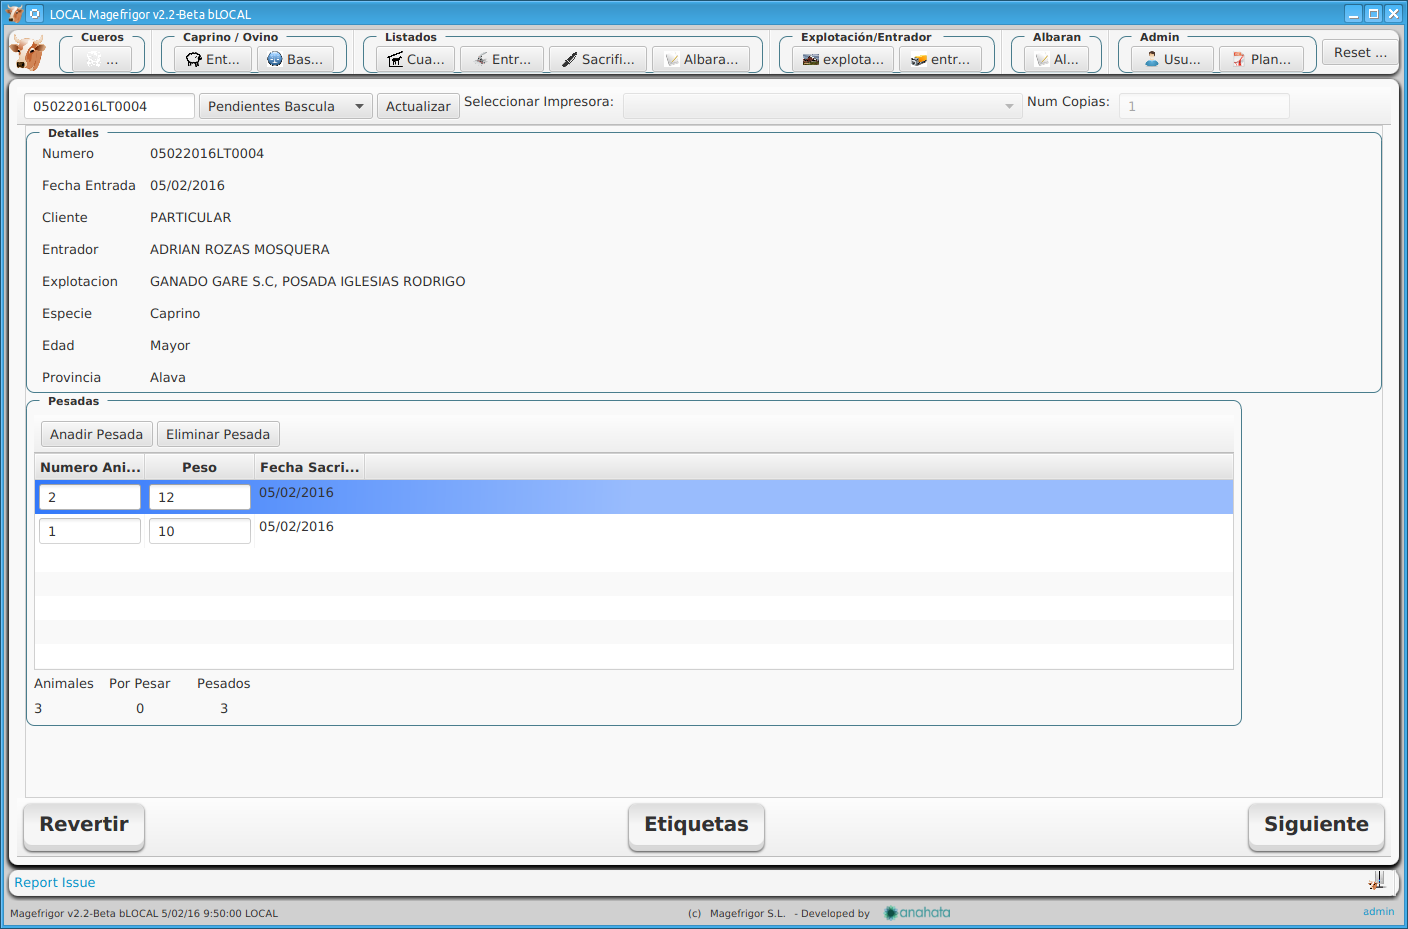The width and height of the screenshot is (1408, 929).
Task: Click the Revertir button
Action: [x=84, y=826]
